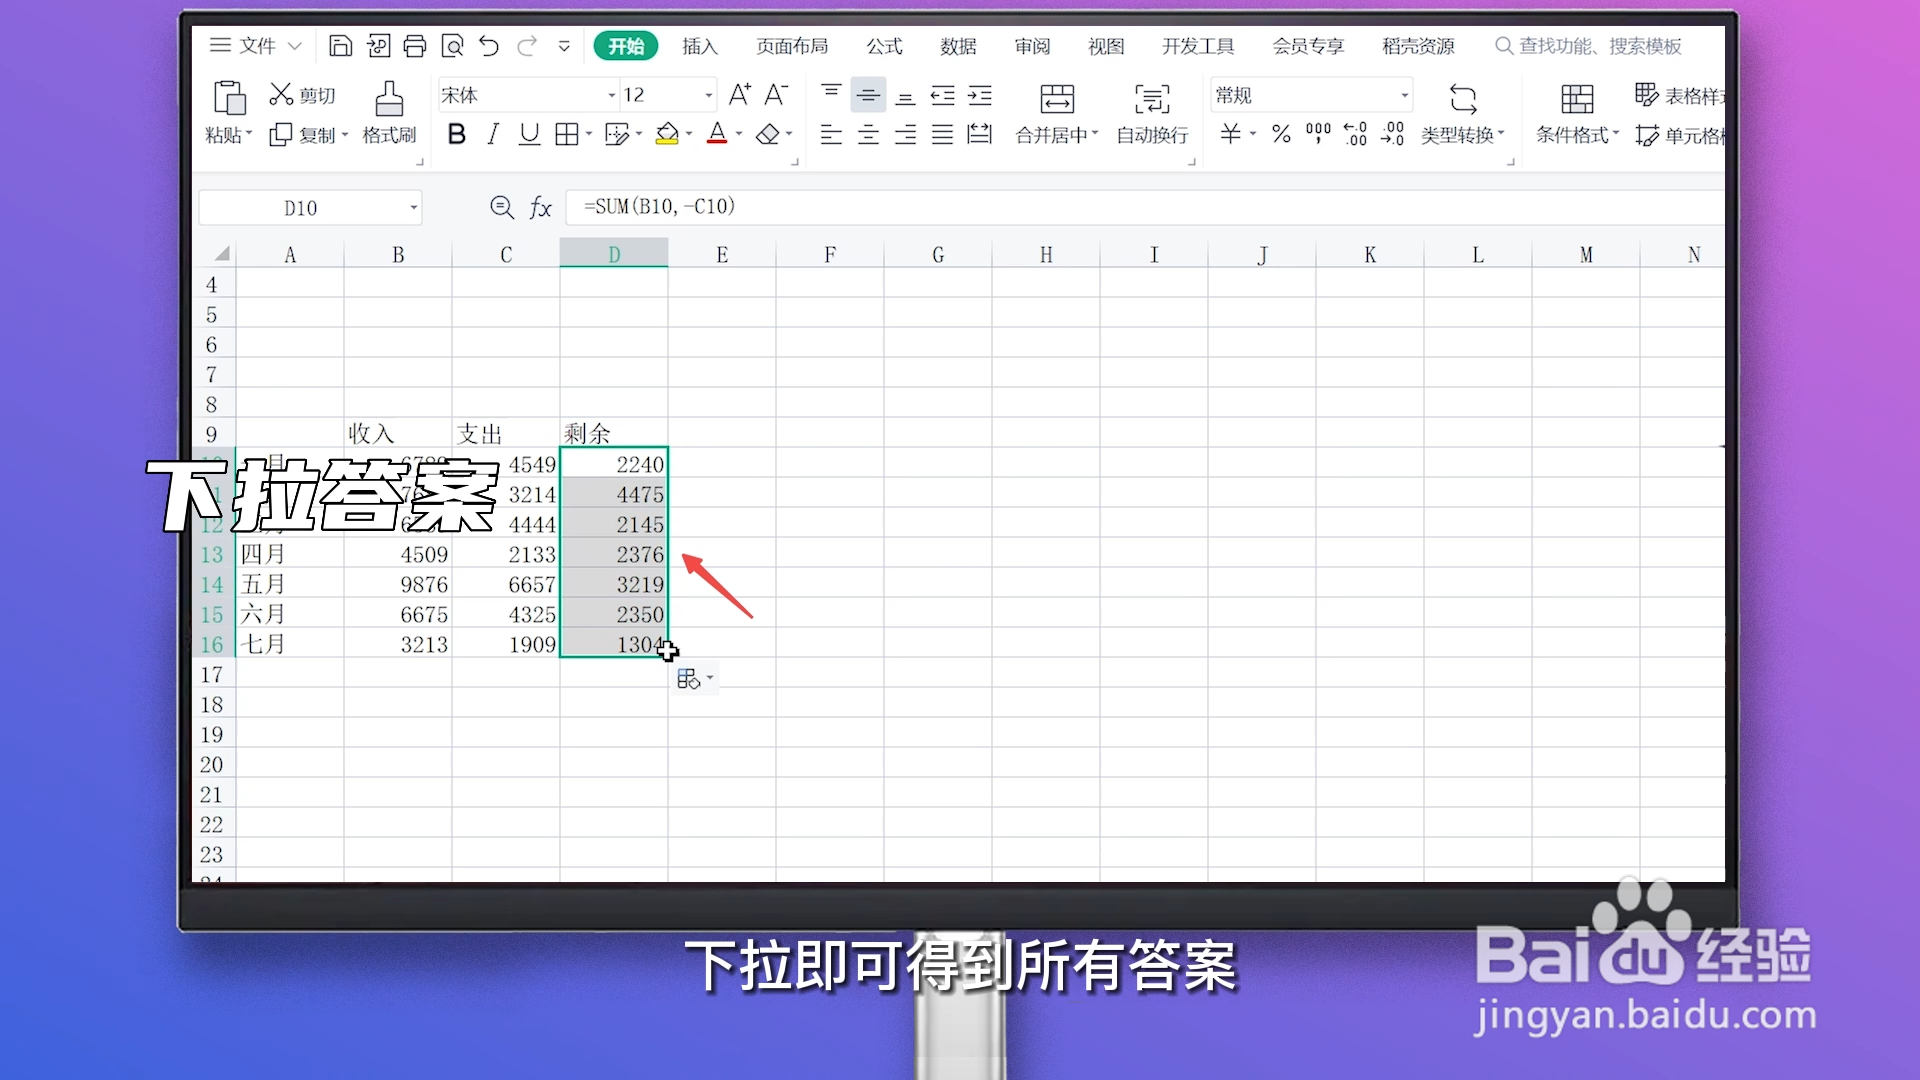Increase indent icon
The width and height of the screenshot is (1920, 1080).
(x=980, y=95)
